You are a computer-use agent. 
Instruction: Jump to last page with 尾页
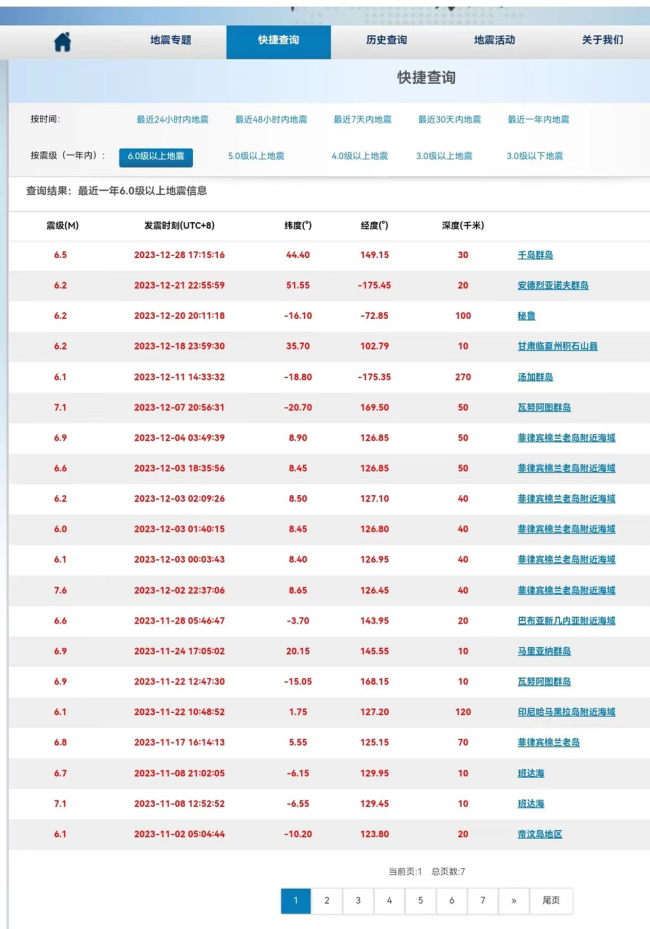click(551, 901)
